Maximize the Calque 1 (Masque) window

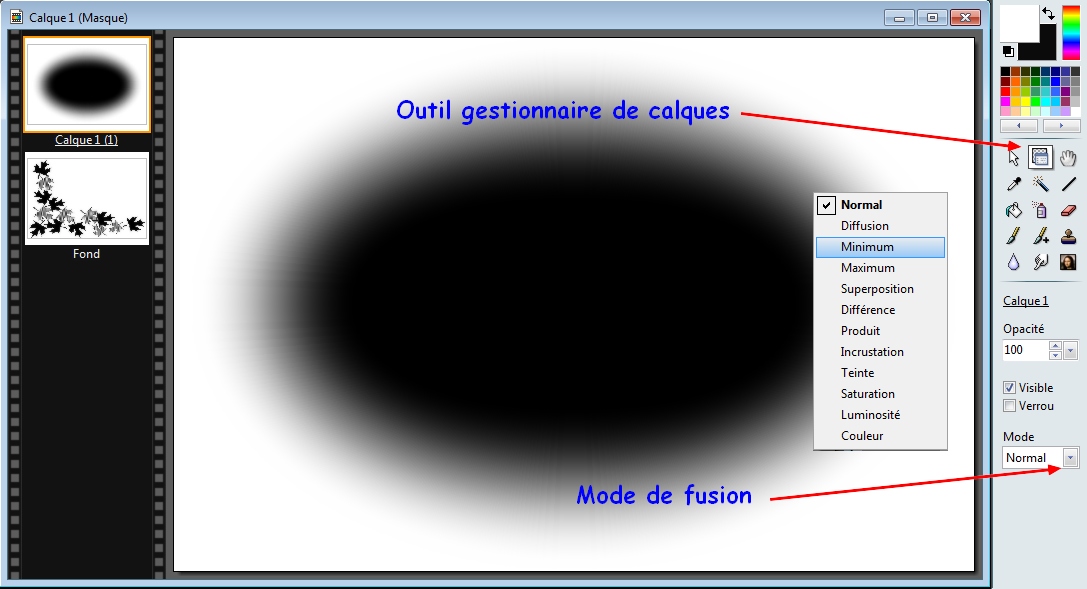pos(932,18)
